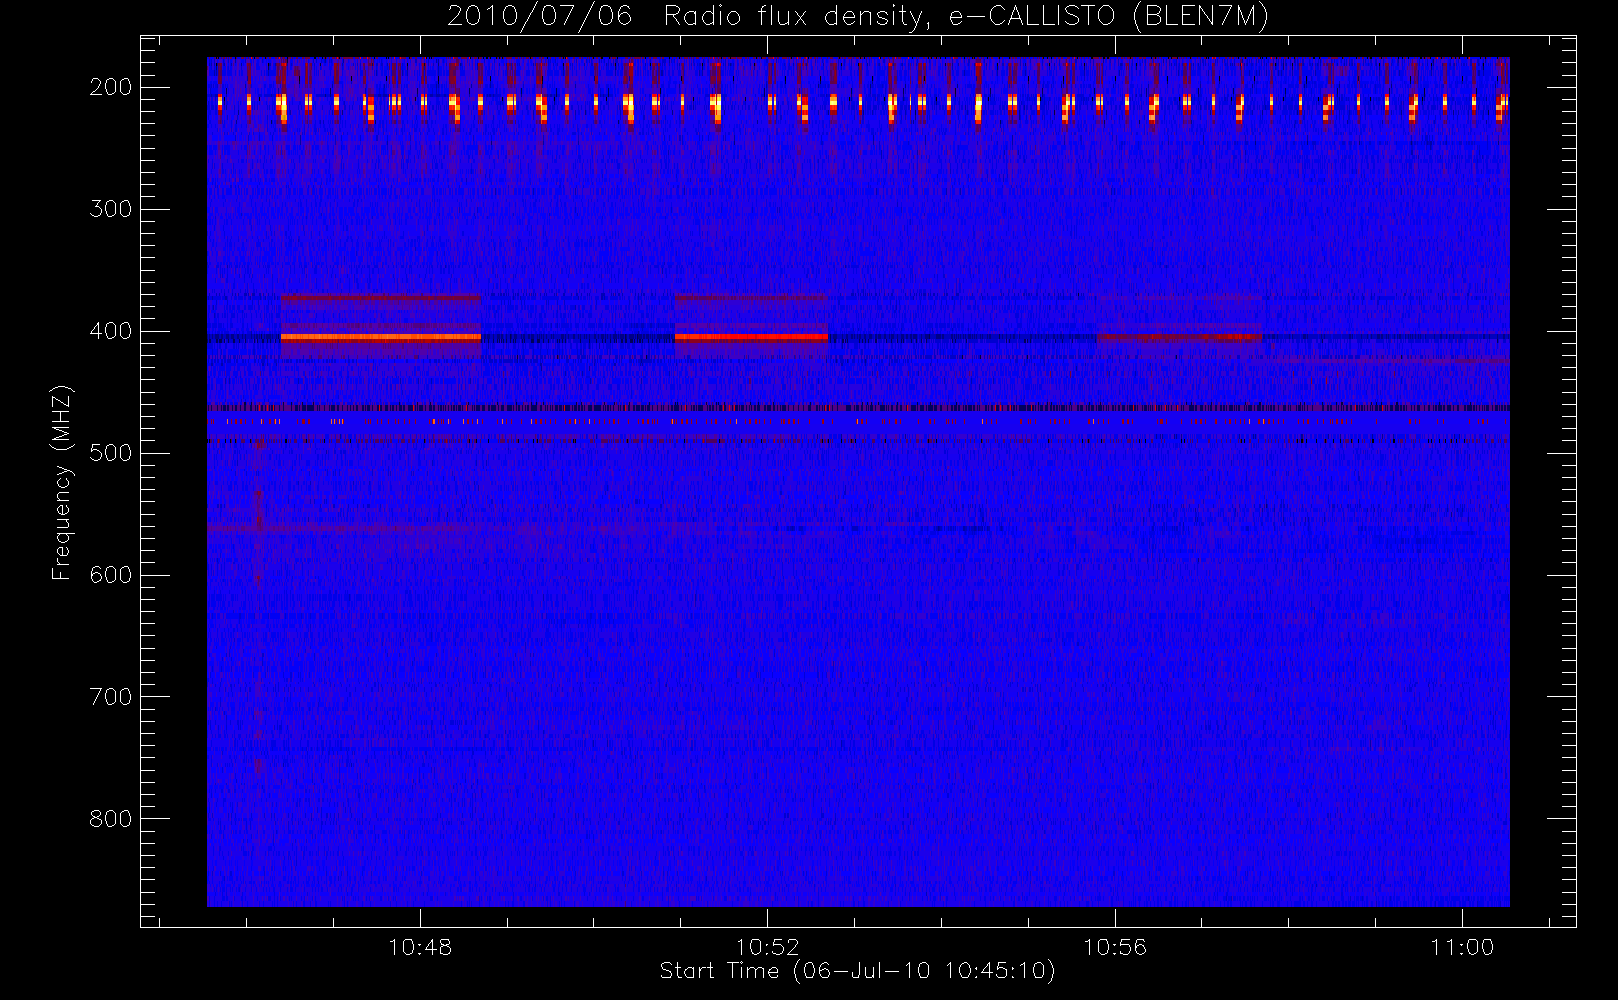Select the 600 frequency tick label
The width and height of the screenshot is (1618, 1000).
pyautogui.click(x=111, y=575)
